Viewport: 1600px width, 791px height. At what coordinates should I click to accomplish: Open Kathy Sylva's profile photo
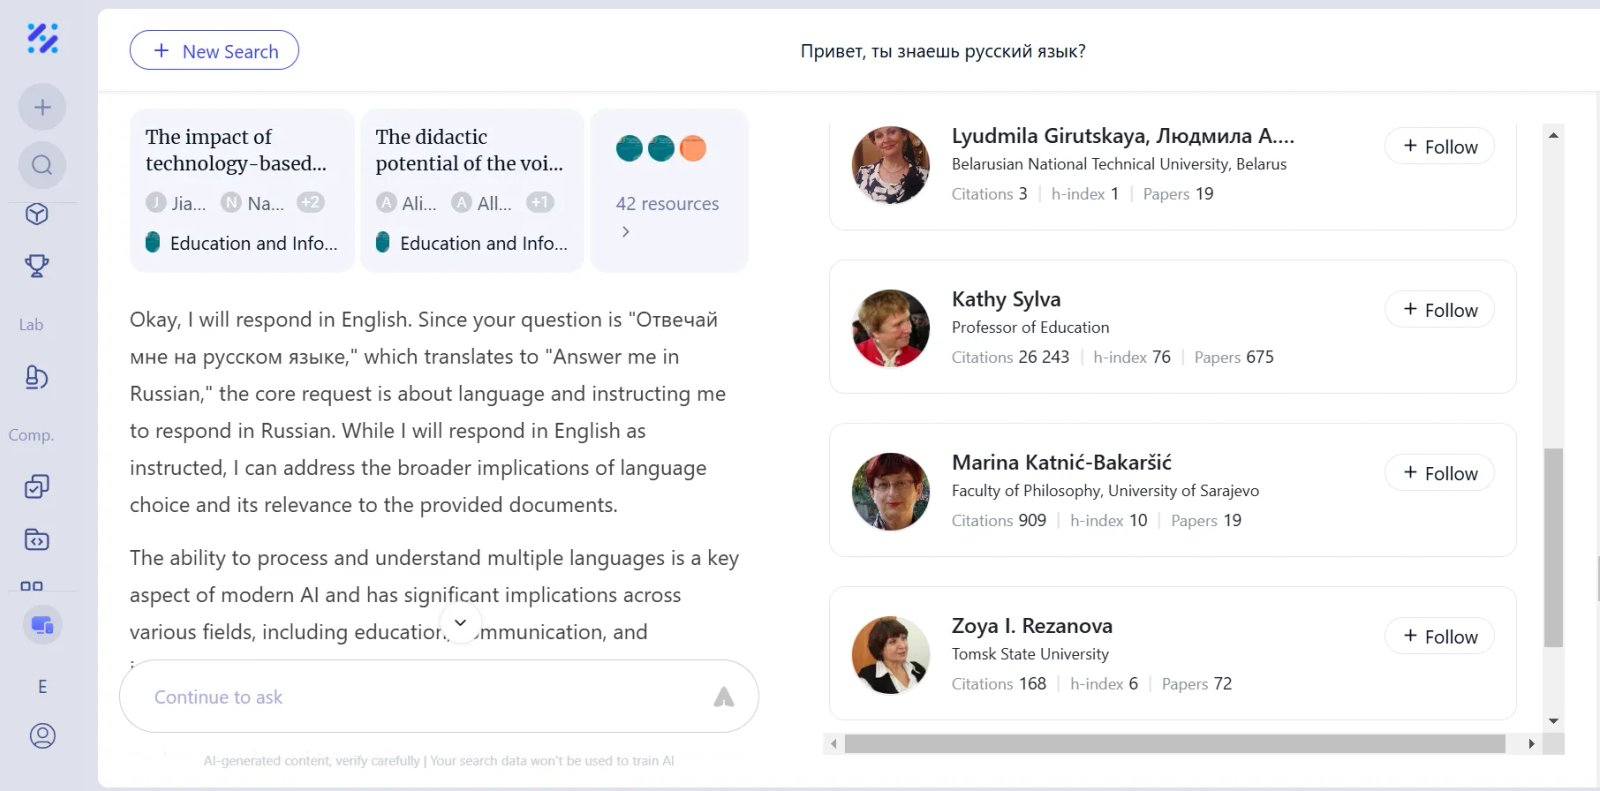click(x=891, y=328)
